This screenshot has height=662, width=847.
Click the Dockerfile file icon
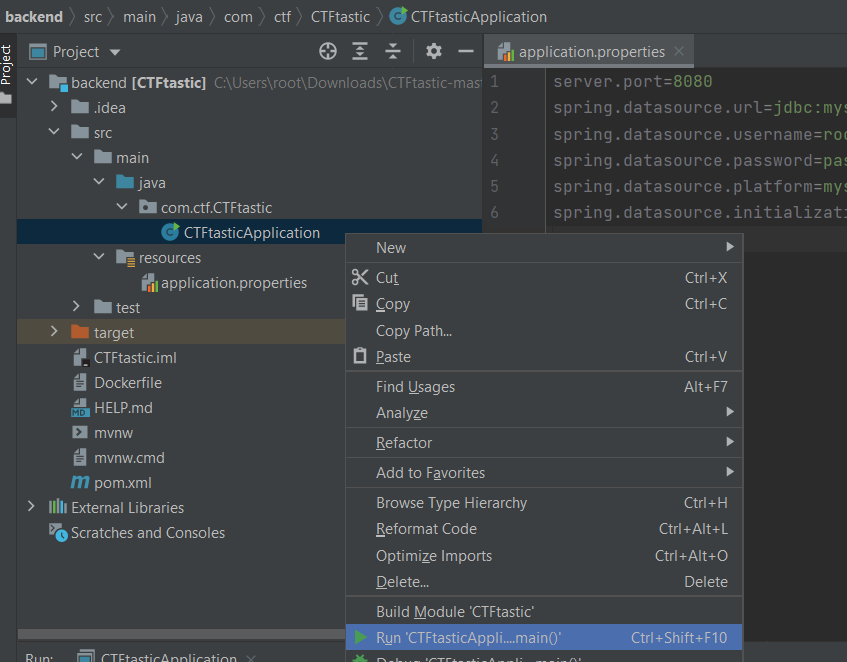tap(80, 382)
